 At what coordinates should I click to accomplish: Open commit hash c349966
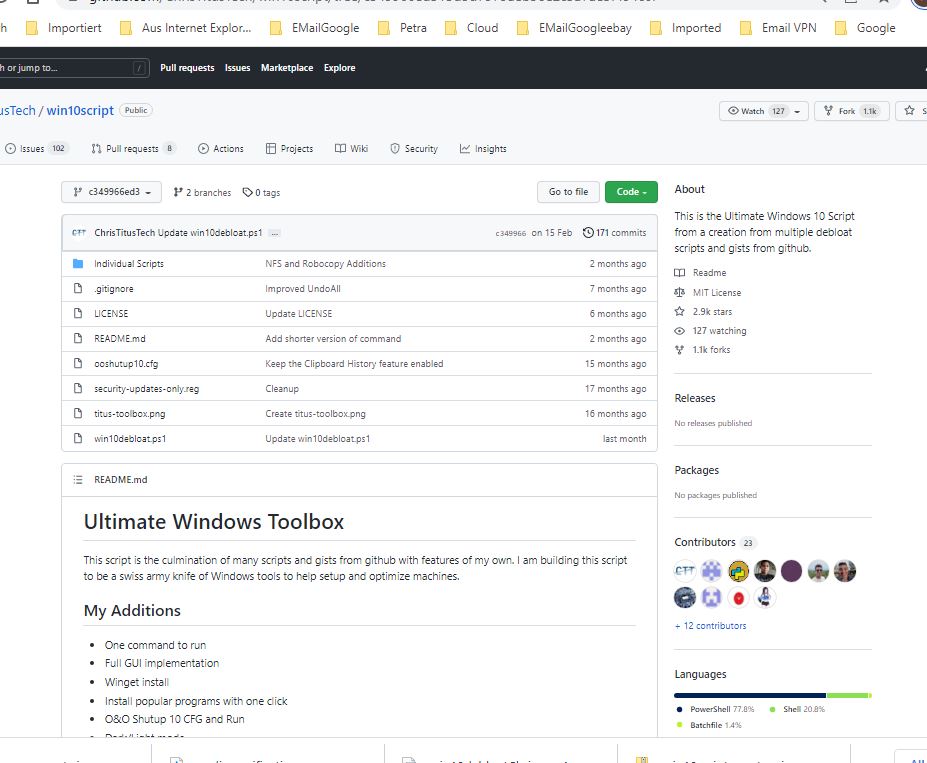[511, 233]
